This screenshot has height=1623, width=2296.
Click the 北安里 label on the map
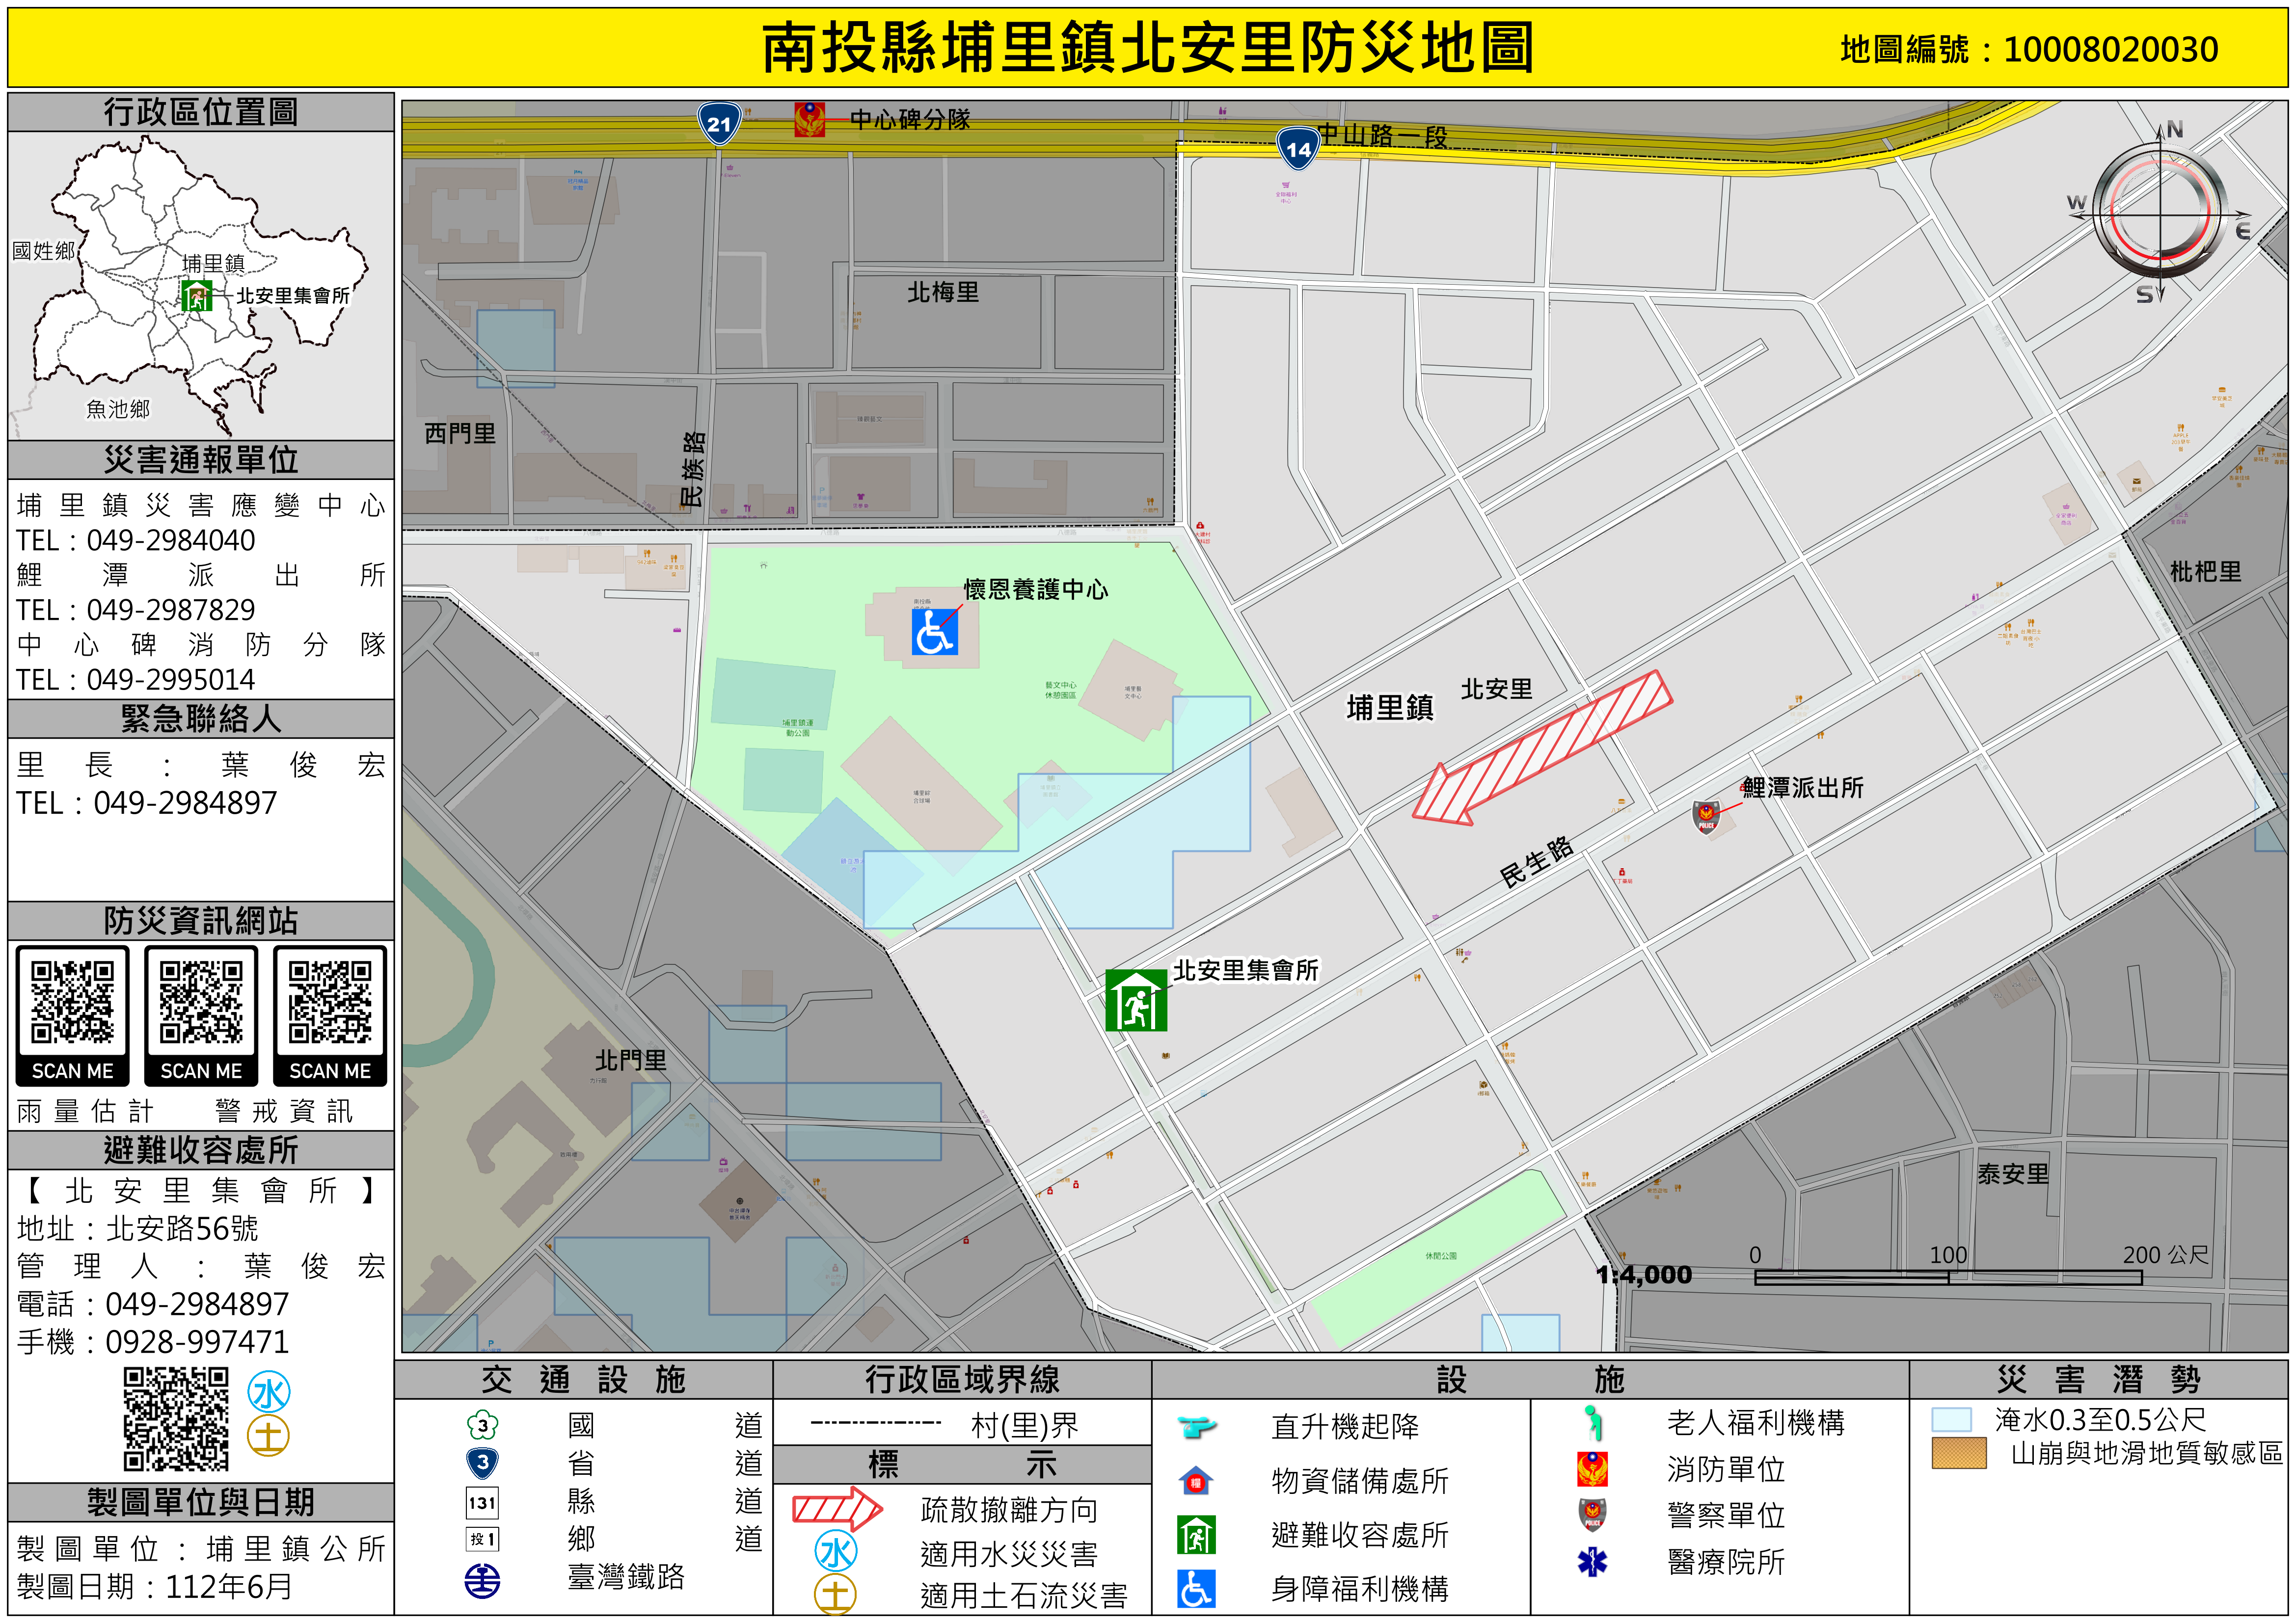click(1496, 689)
